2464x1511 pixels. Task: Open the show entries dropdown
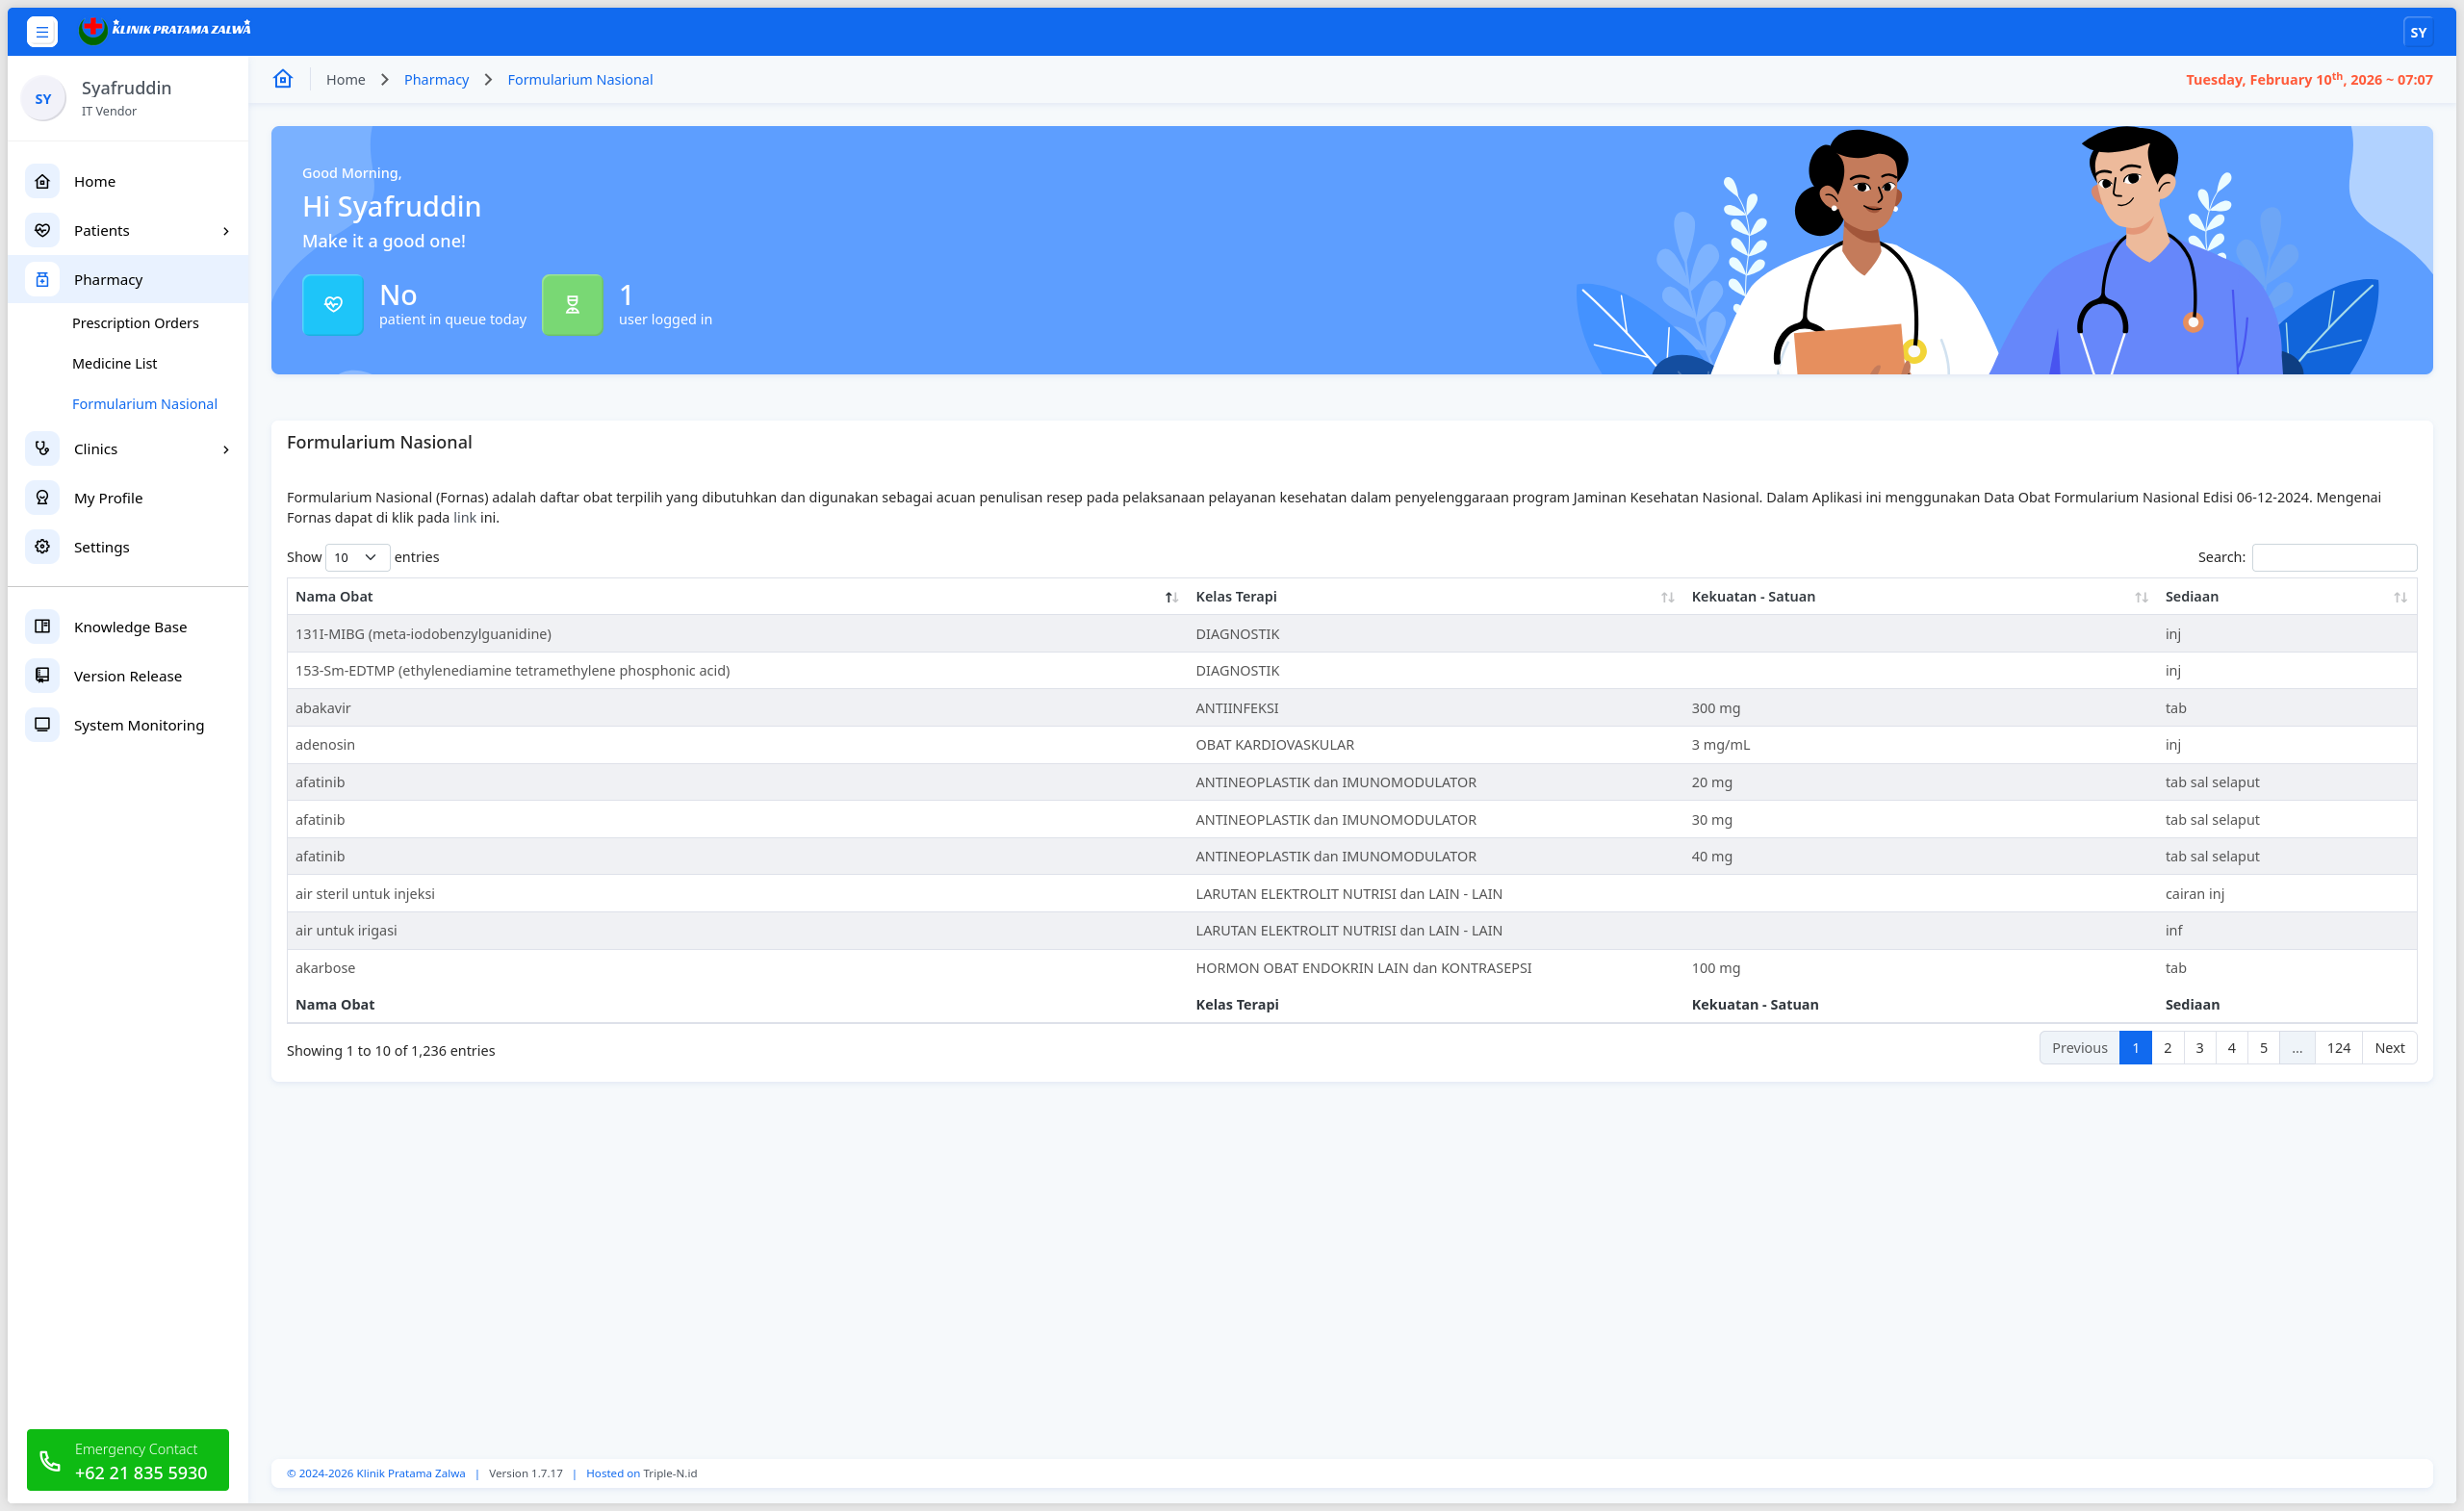[x=357, y=557]
